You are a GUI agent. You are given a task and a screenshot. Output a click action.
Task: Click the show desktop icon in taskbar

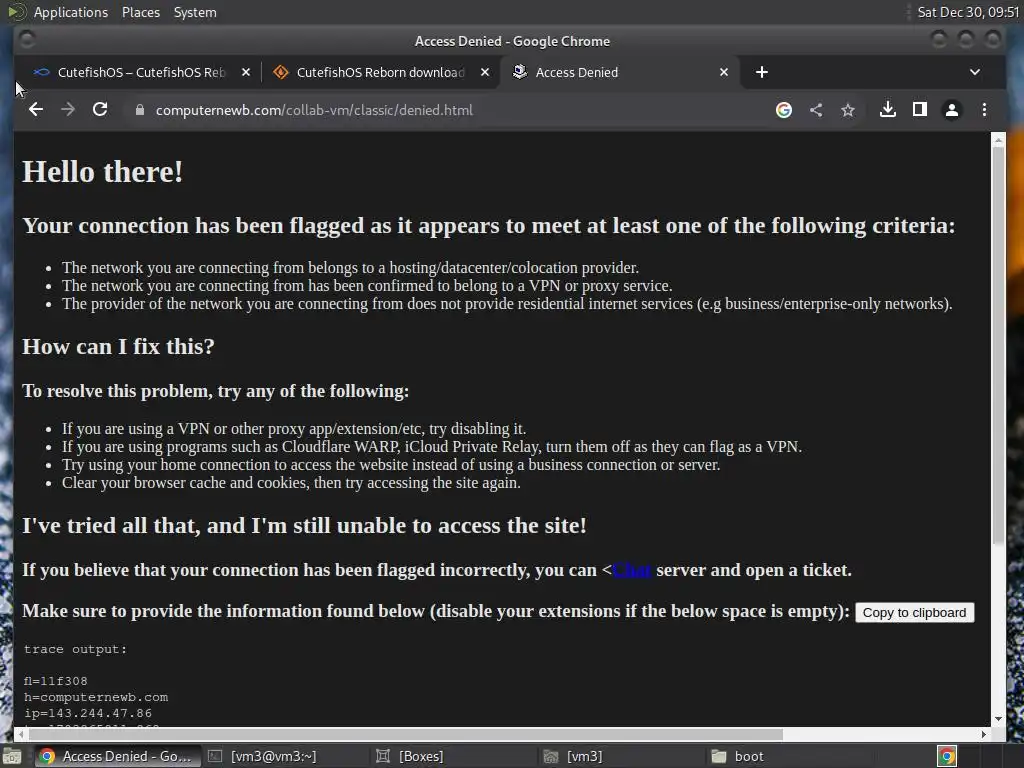click(x=12, y=756)
